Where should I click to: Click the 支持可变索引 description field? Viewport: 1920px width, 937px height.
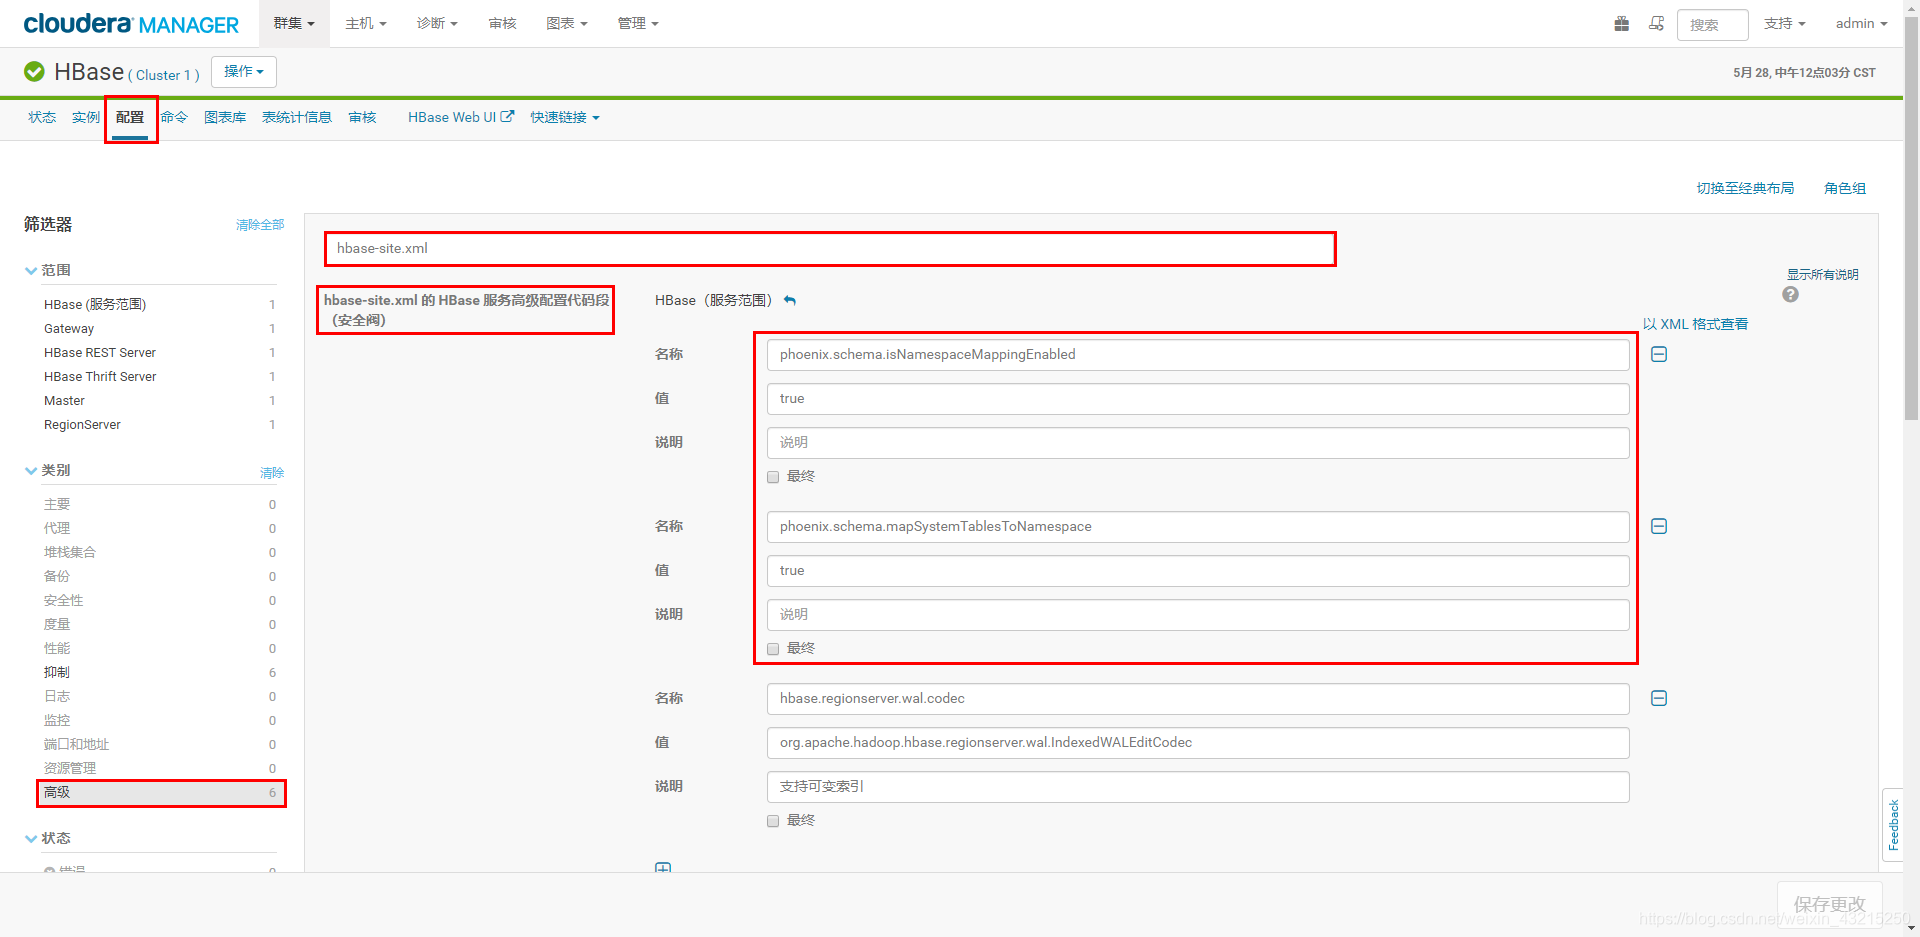click(x=1198, y=787)
